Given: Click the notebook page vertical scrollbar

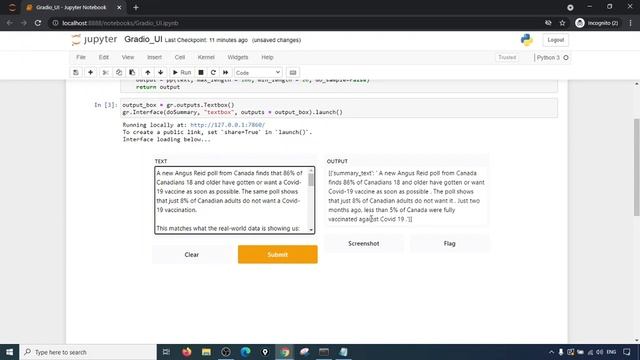Looking at the screenshot, I should (636, 167).
